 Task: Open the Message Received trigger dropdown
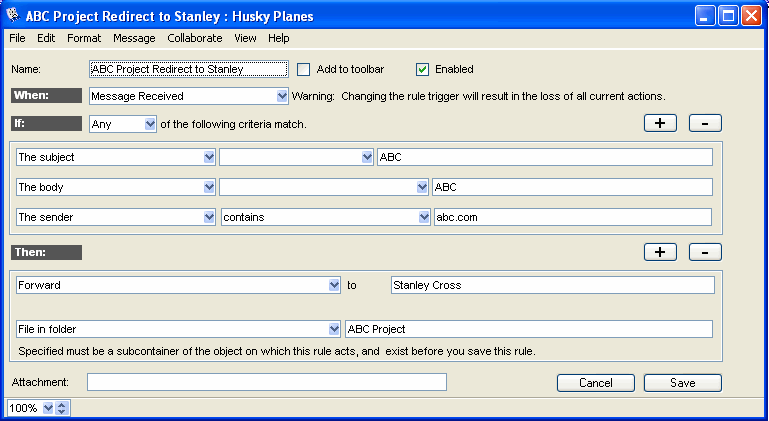[282, 97]
